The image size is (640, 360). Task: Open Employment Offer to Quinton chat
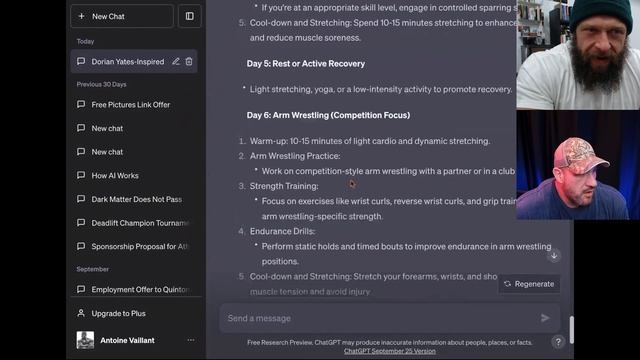point(140,289)
